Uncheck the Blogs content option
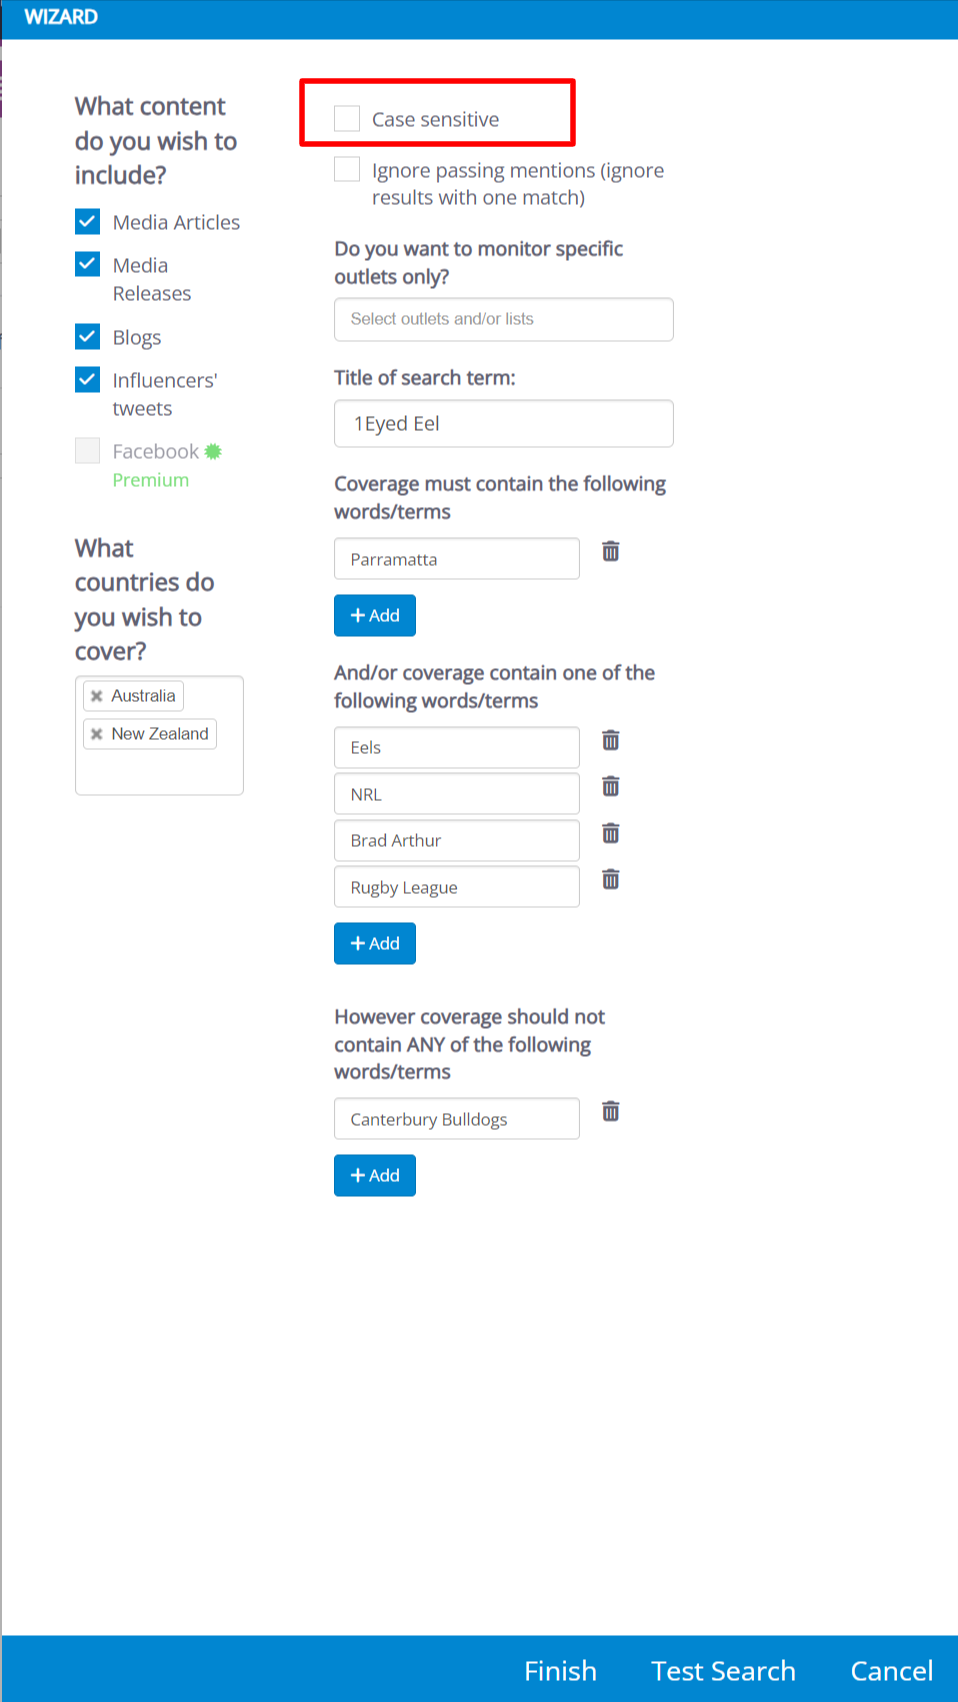This screenshot has height=1702, width=958. (88, 336)
